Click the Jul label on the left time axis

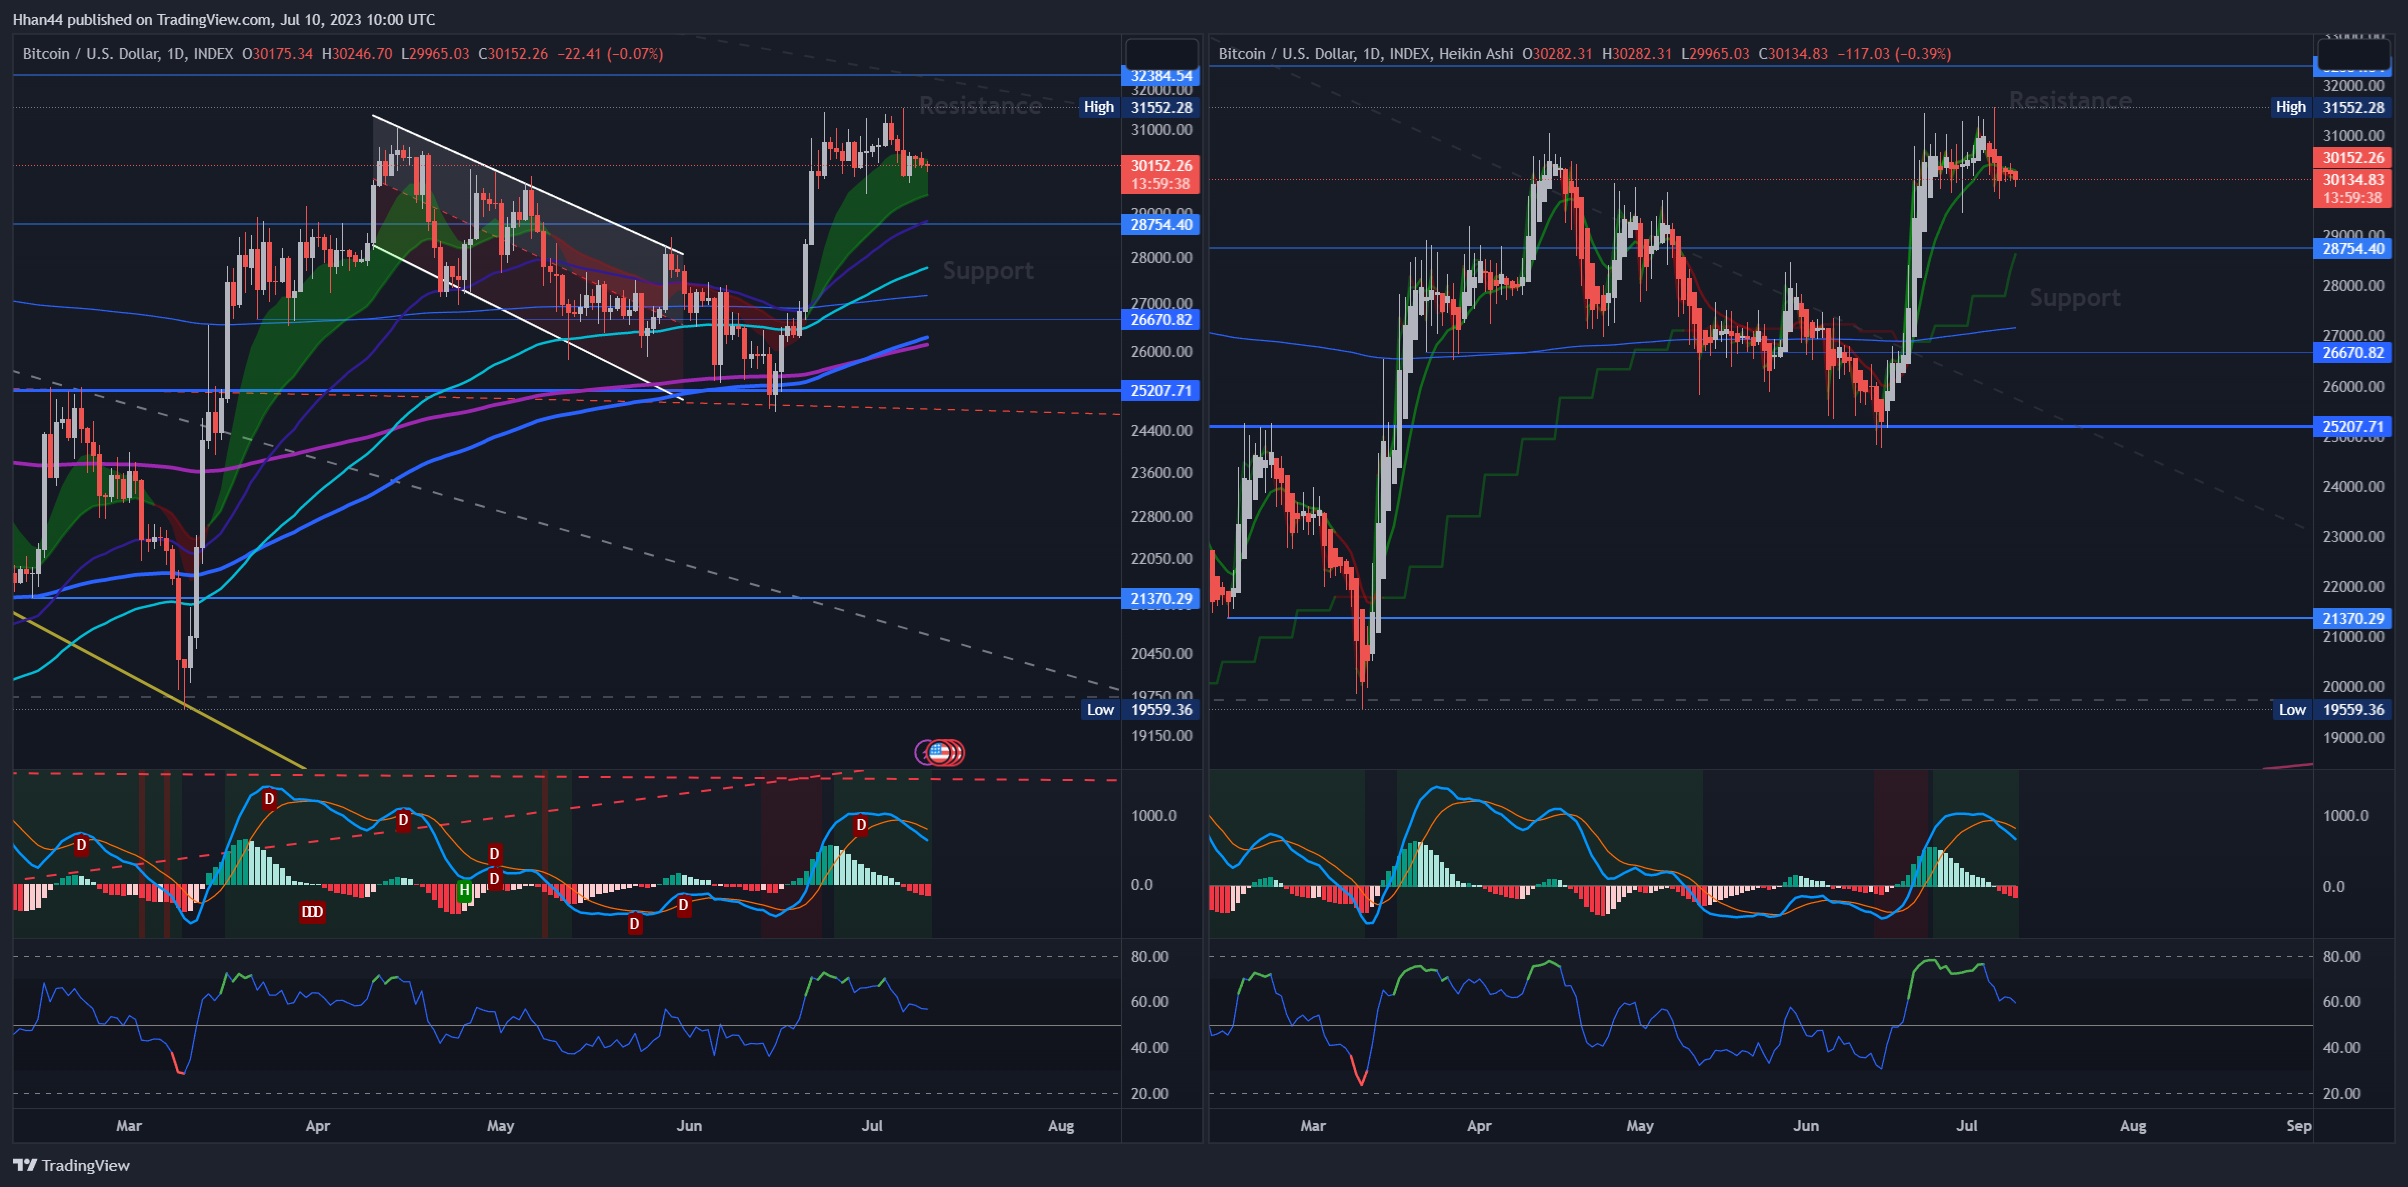pyautogui.click(x=872, y=1126)
